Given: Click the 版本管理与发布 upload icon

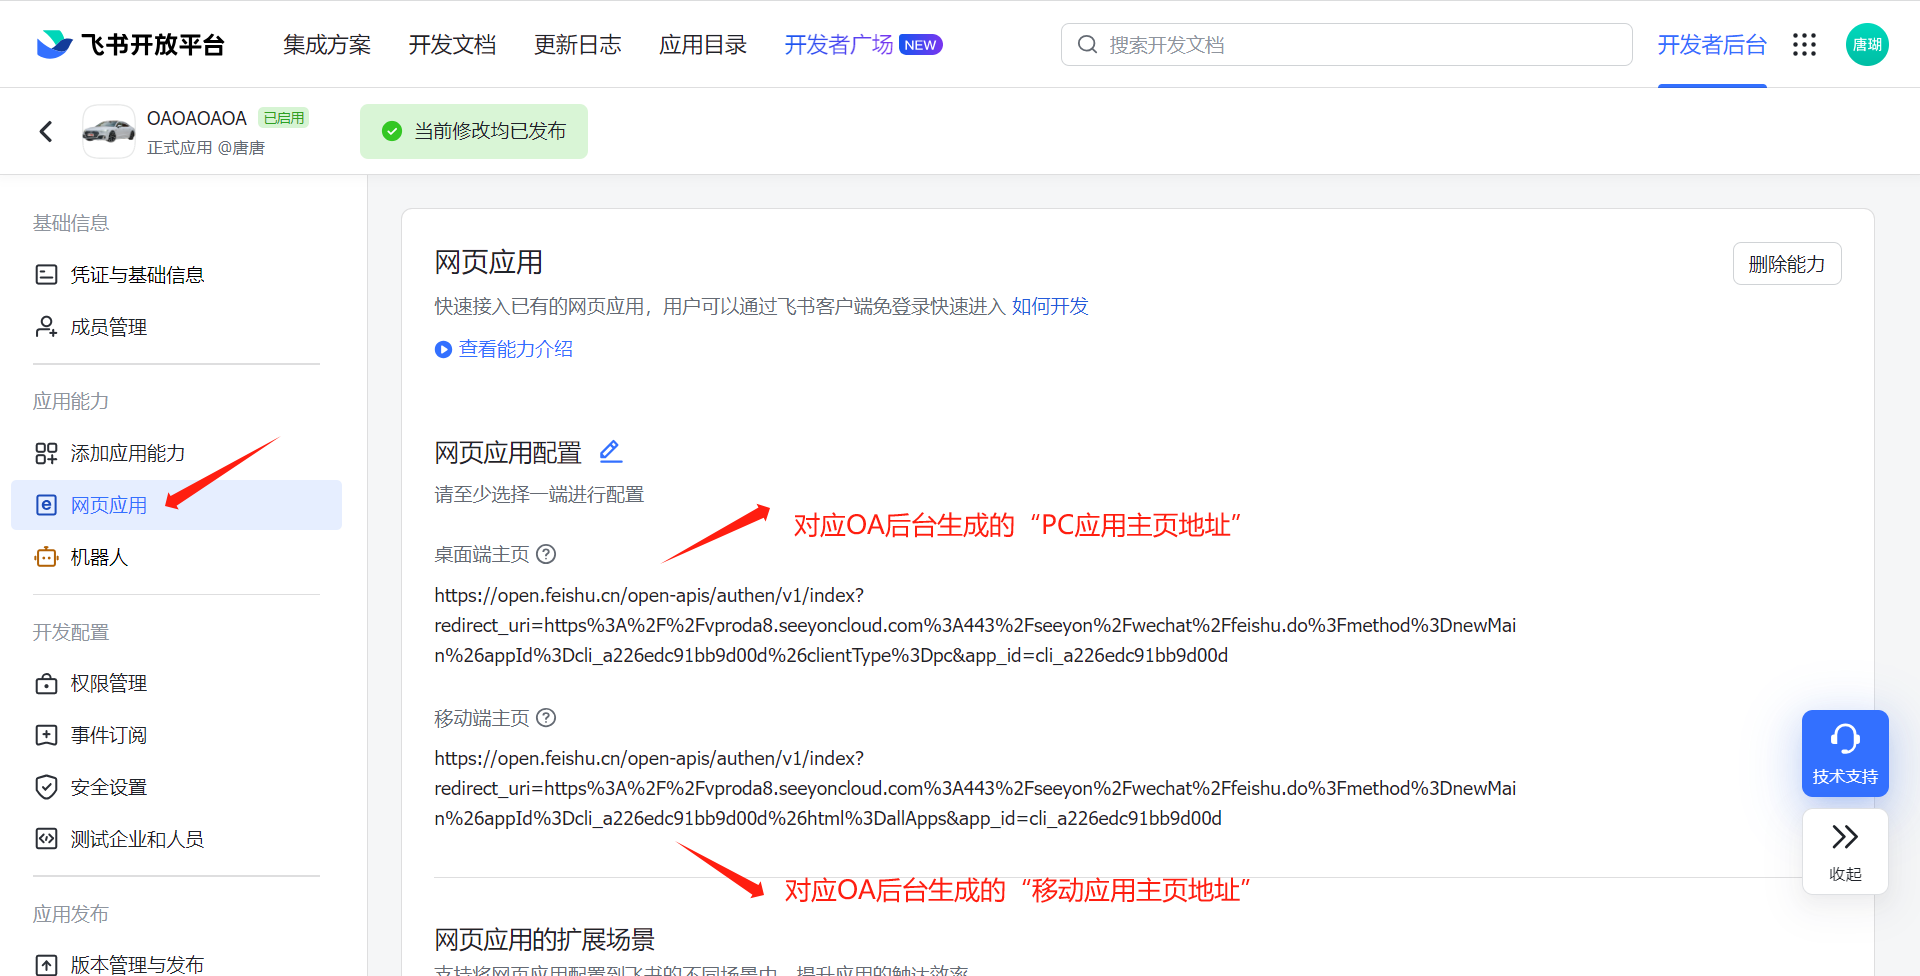Looking at the screenshot, I should (46, 965).
